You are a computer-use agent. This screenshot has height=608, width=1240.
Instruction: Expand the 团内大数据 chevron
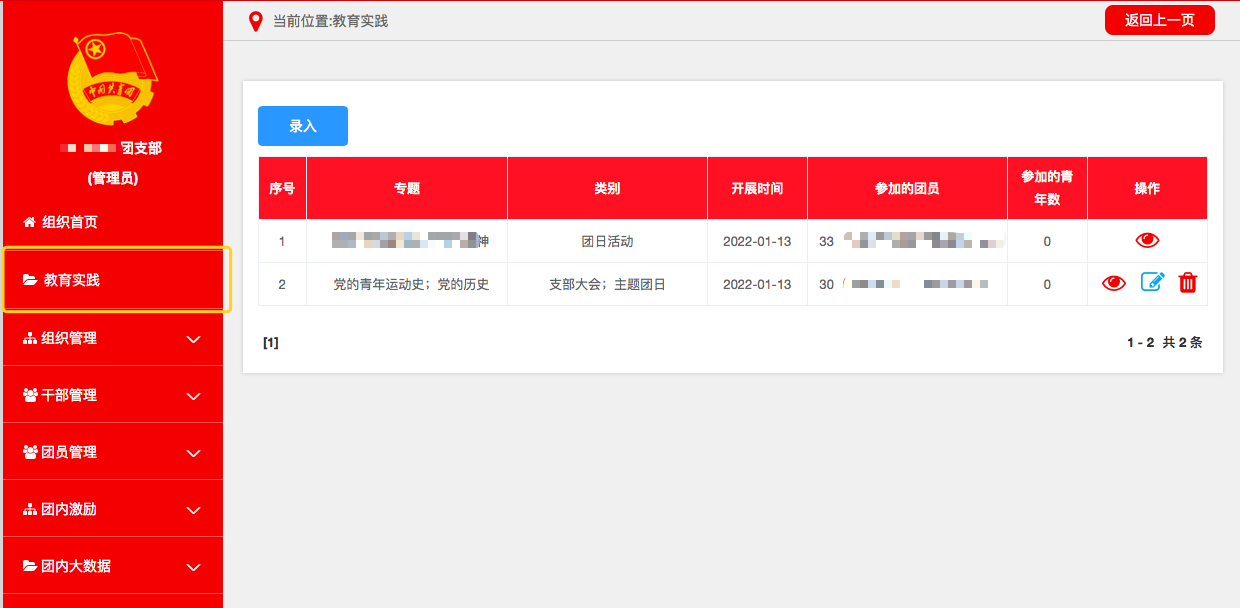[194, 567]
